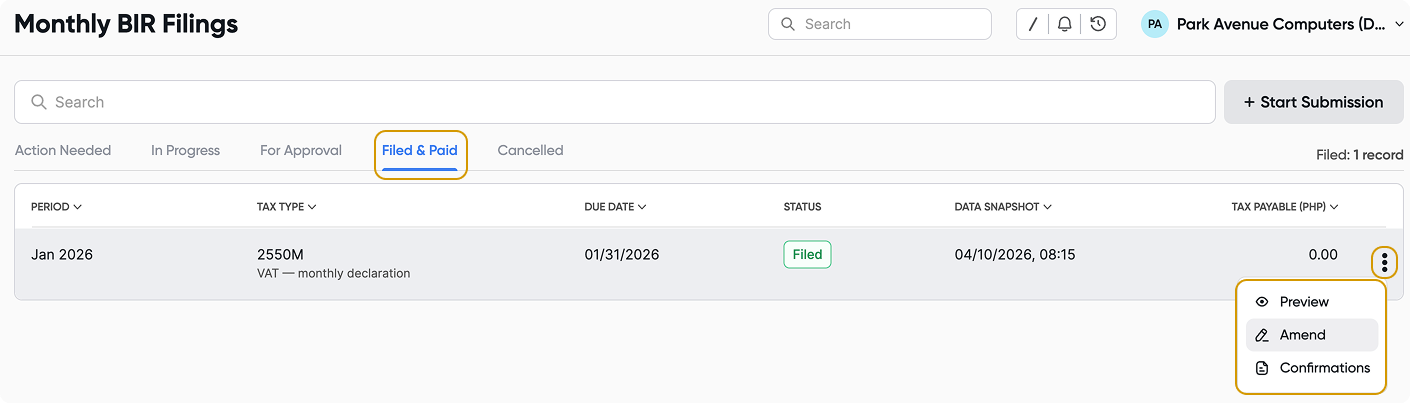Open the history clock icon
Screen dimensions: 1410x403
click(x=1098, y=24)
